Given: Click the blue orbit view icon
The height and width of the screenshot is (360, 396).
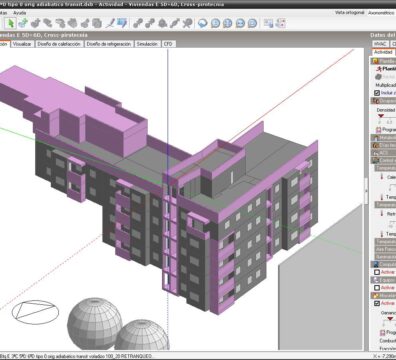Looking at the screenshot, I should coord(203,23).
